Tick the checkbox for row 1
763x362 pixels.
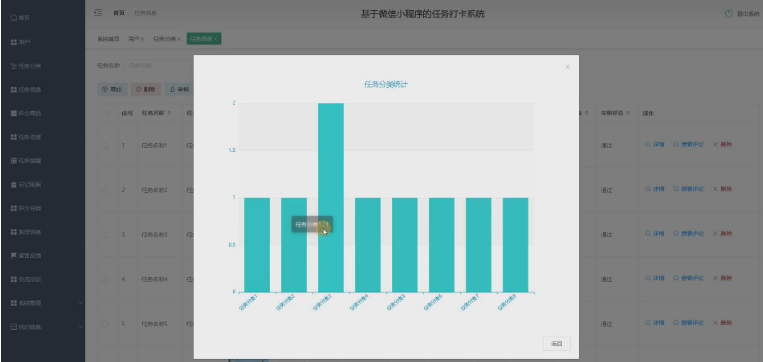(x=105, y=145)
